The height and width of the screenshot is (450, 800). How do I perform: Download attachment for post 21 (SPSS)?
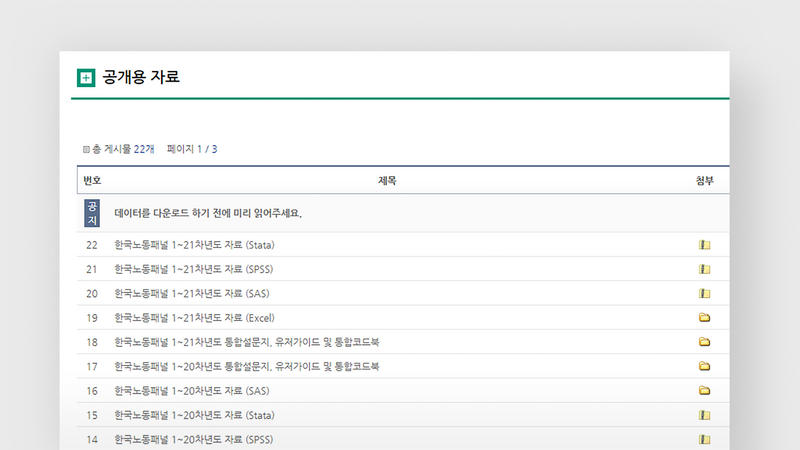704,269
